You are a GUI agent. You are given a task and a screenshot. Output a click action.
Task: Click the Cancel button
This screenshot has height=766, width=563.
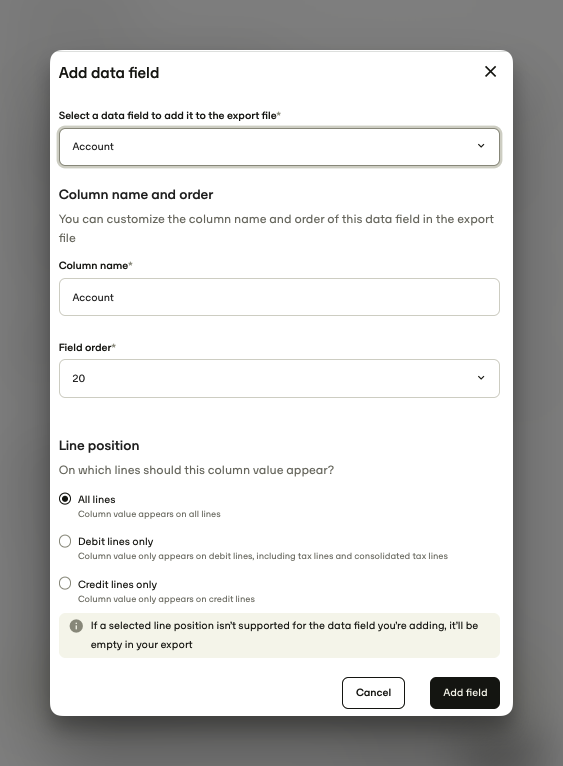point(373,693)
